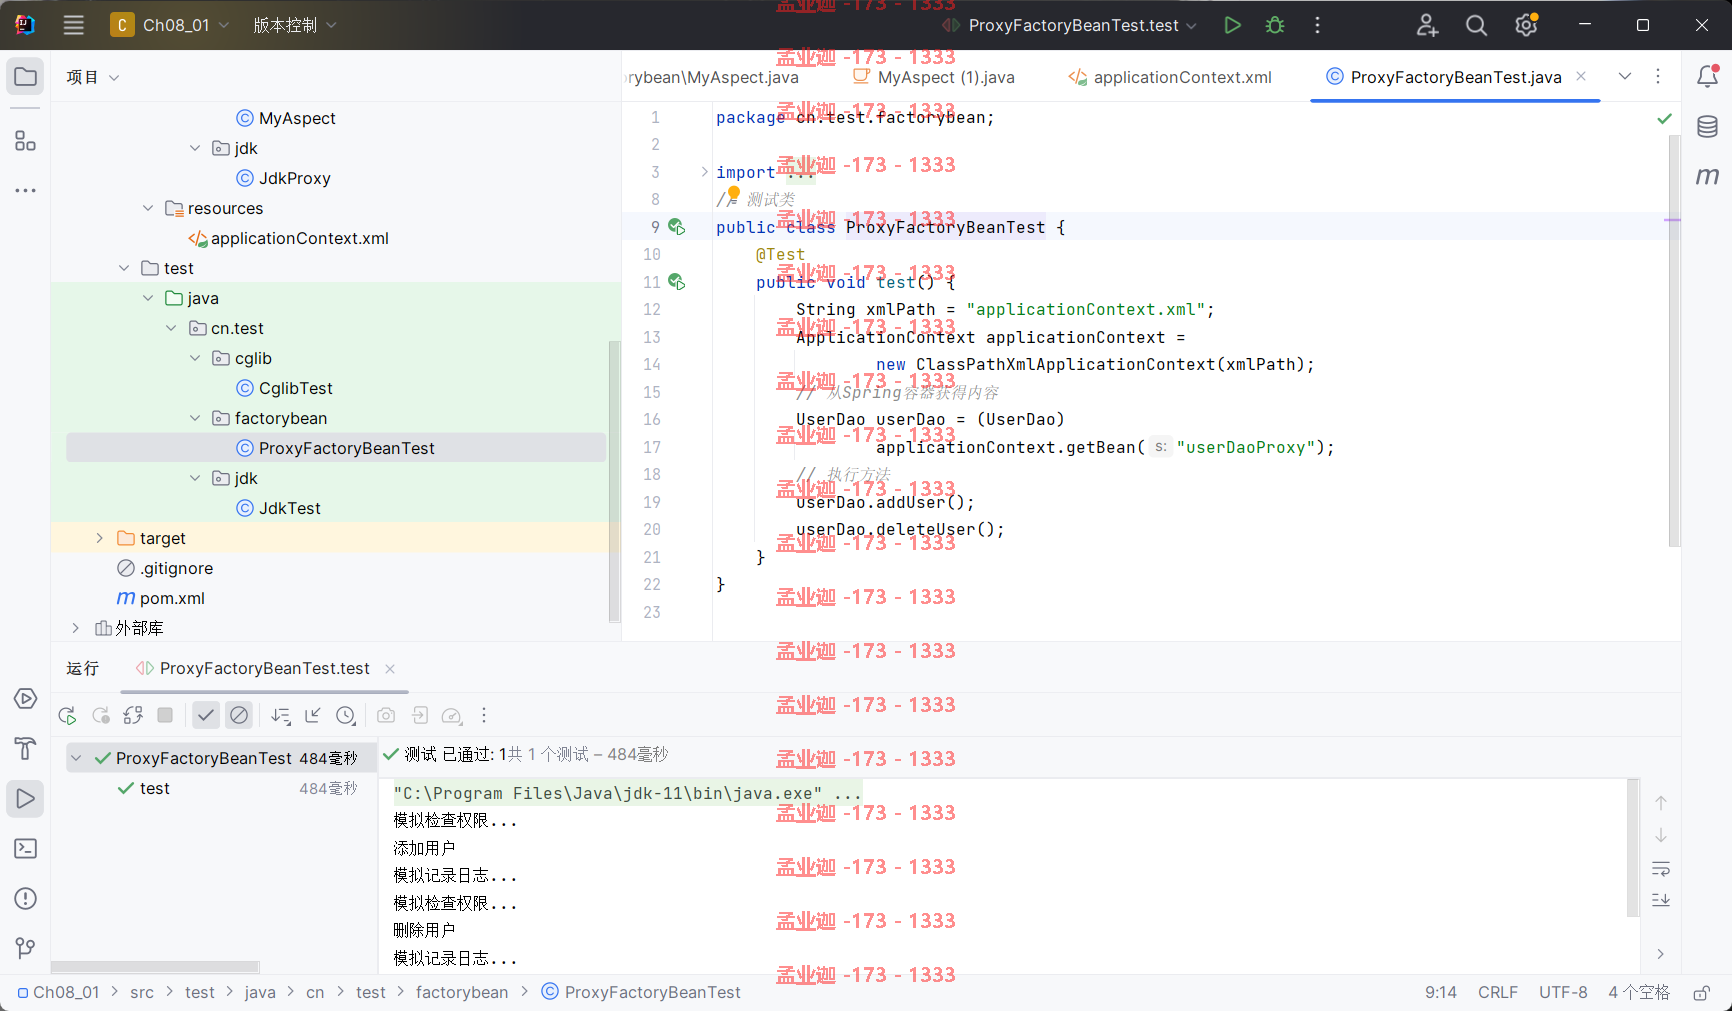
Task: Stop the running process
Action: [x=166, y=715]
